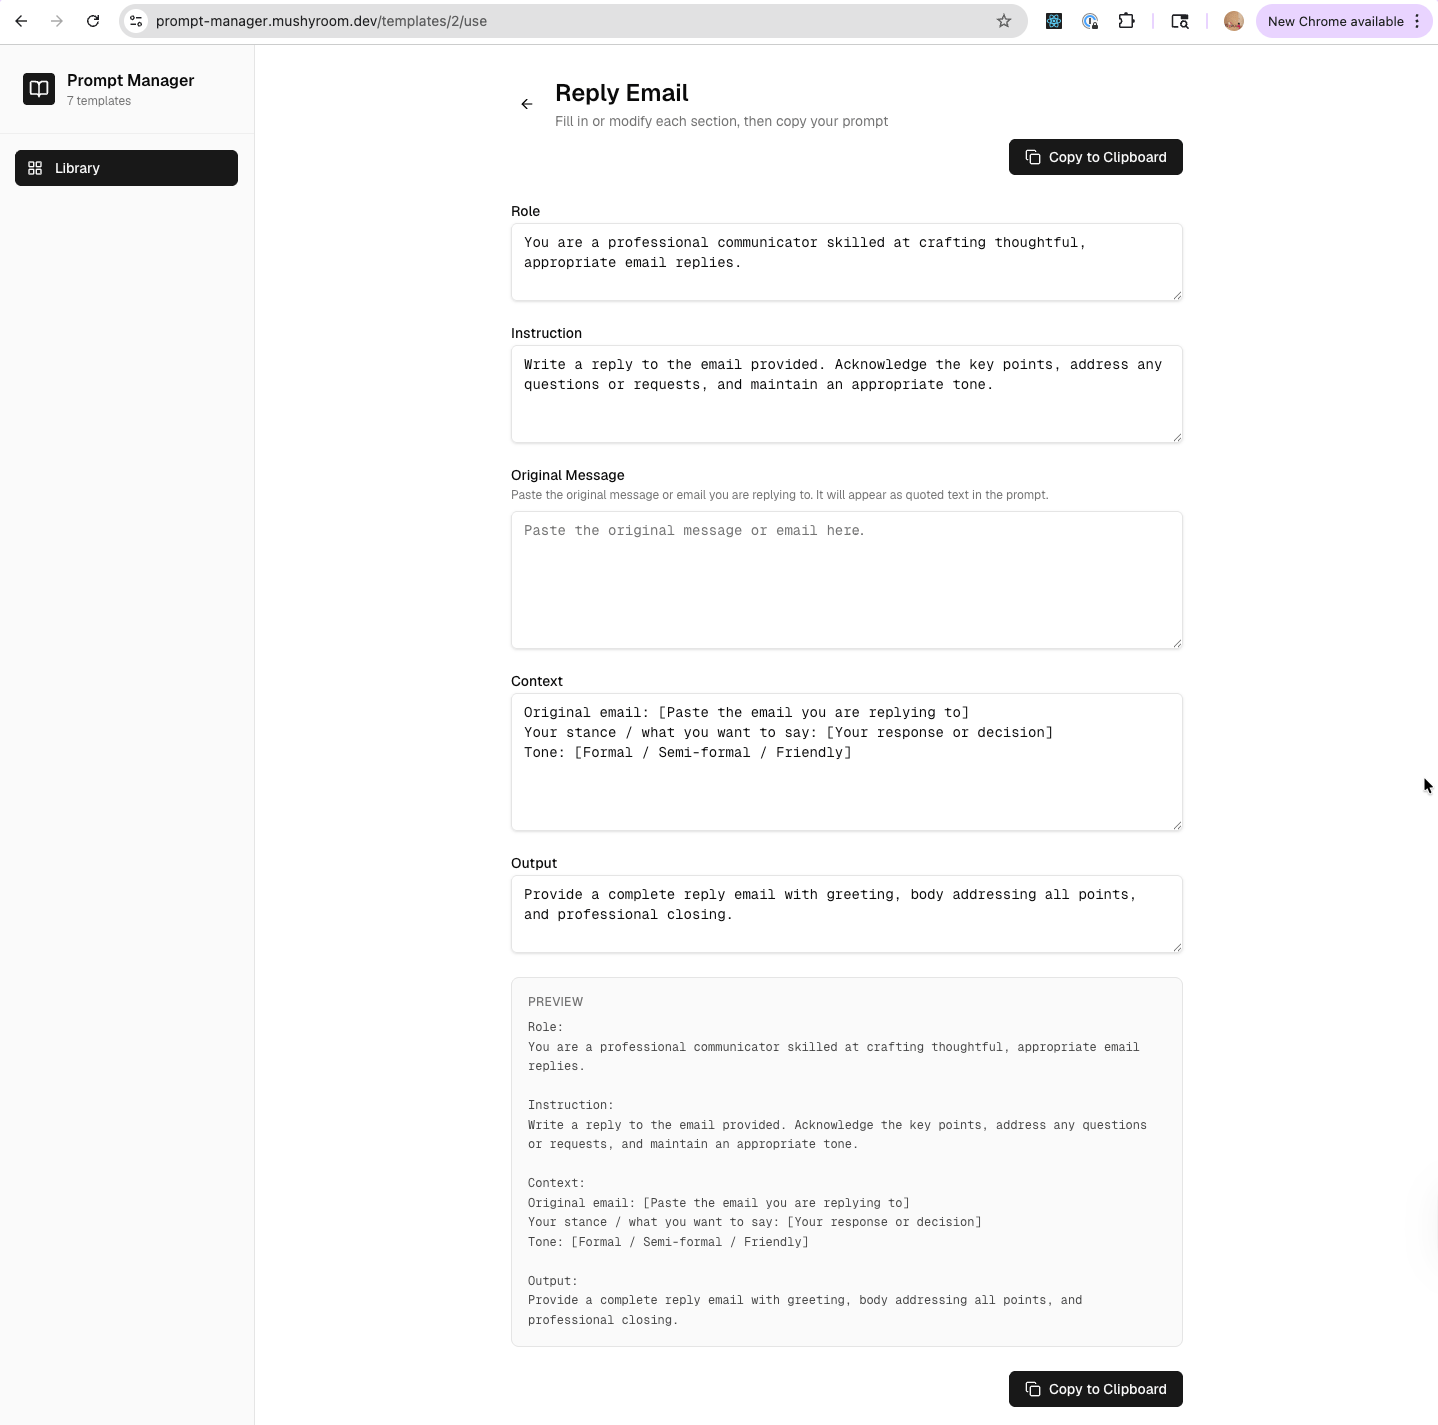
Task: Click the Library grid icon in the sidebar
Action: (35, 168)
